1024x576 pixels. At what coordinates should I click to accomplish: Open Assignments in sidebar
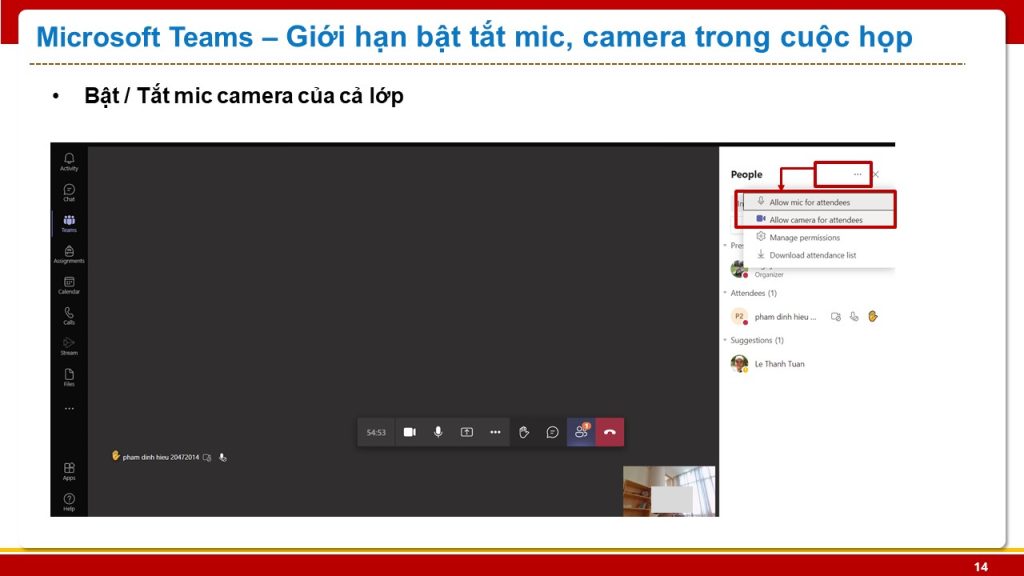(69, 254)
